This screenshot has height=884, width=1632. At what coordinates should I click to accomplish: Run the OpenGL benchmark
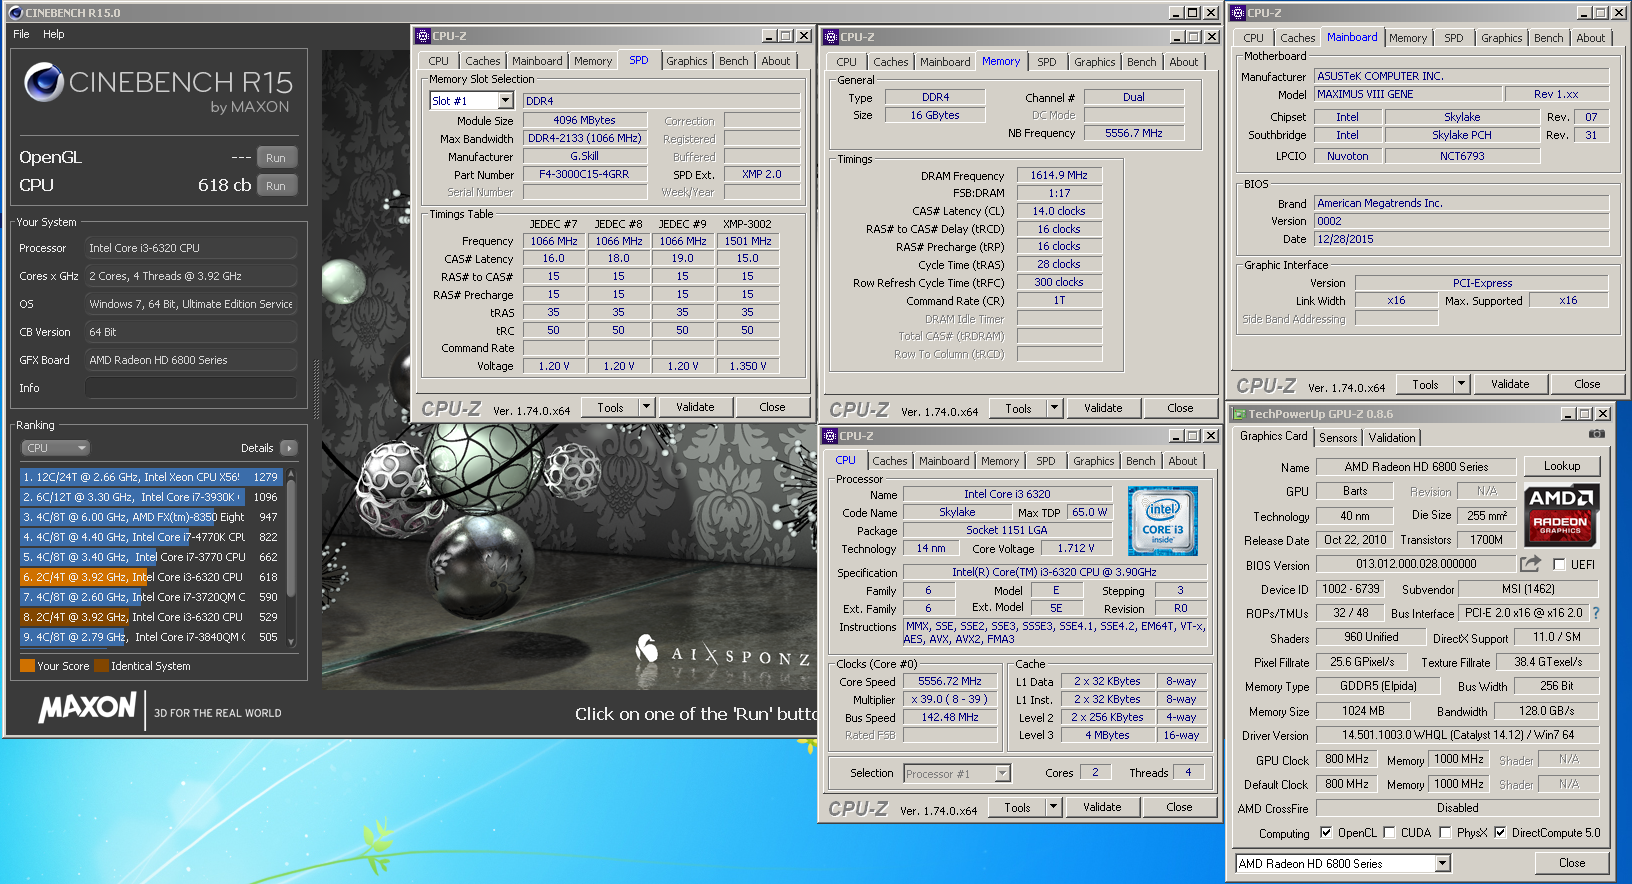[x=276, y=158]
